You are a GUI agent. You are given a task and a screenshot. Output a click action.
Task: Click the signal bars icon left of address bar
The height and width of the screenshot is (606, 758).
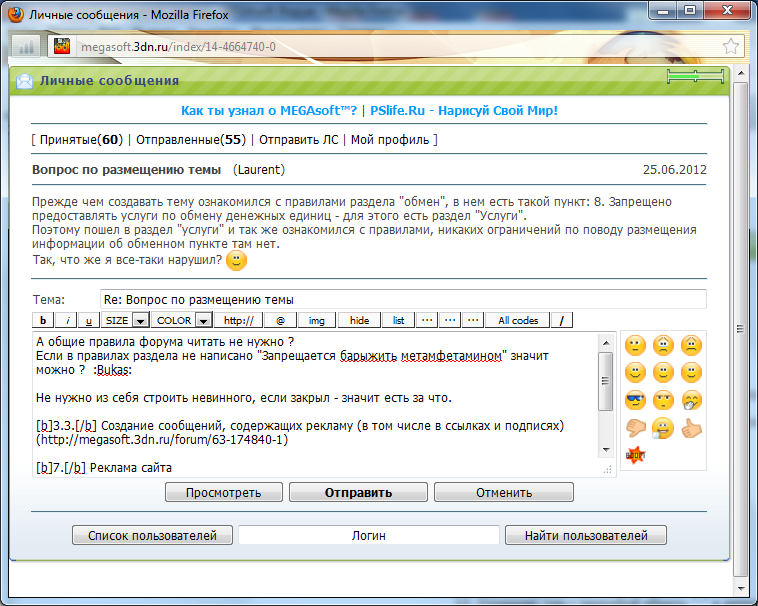click(x=27, y=46)
